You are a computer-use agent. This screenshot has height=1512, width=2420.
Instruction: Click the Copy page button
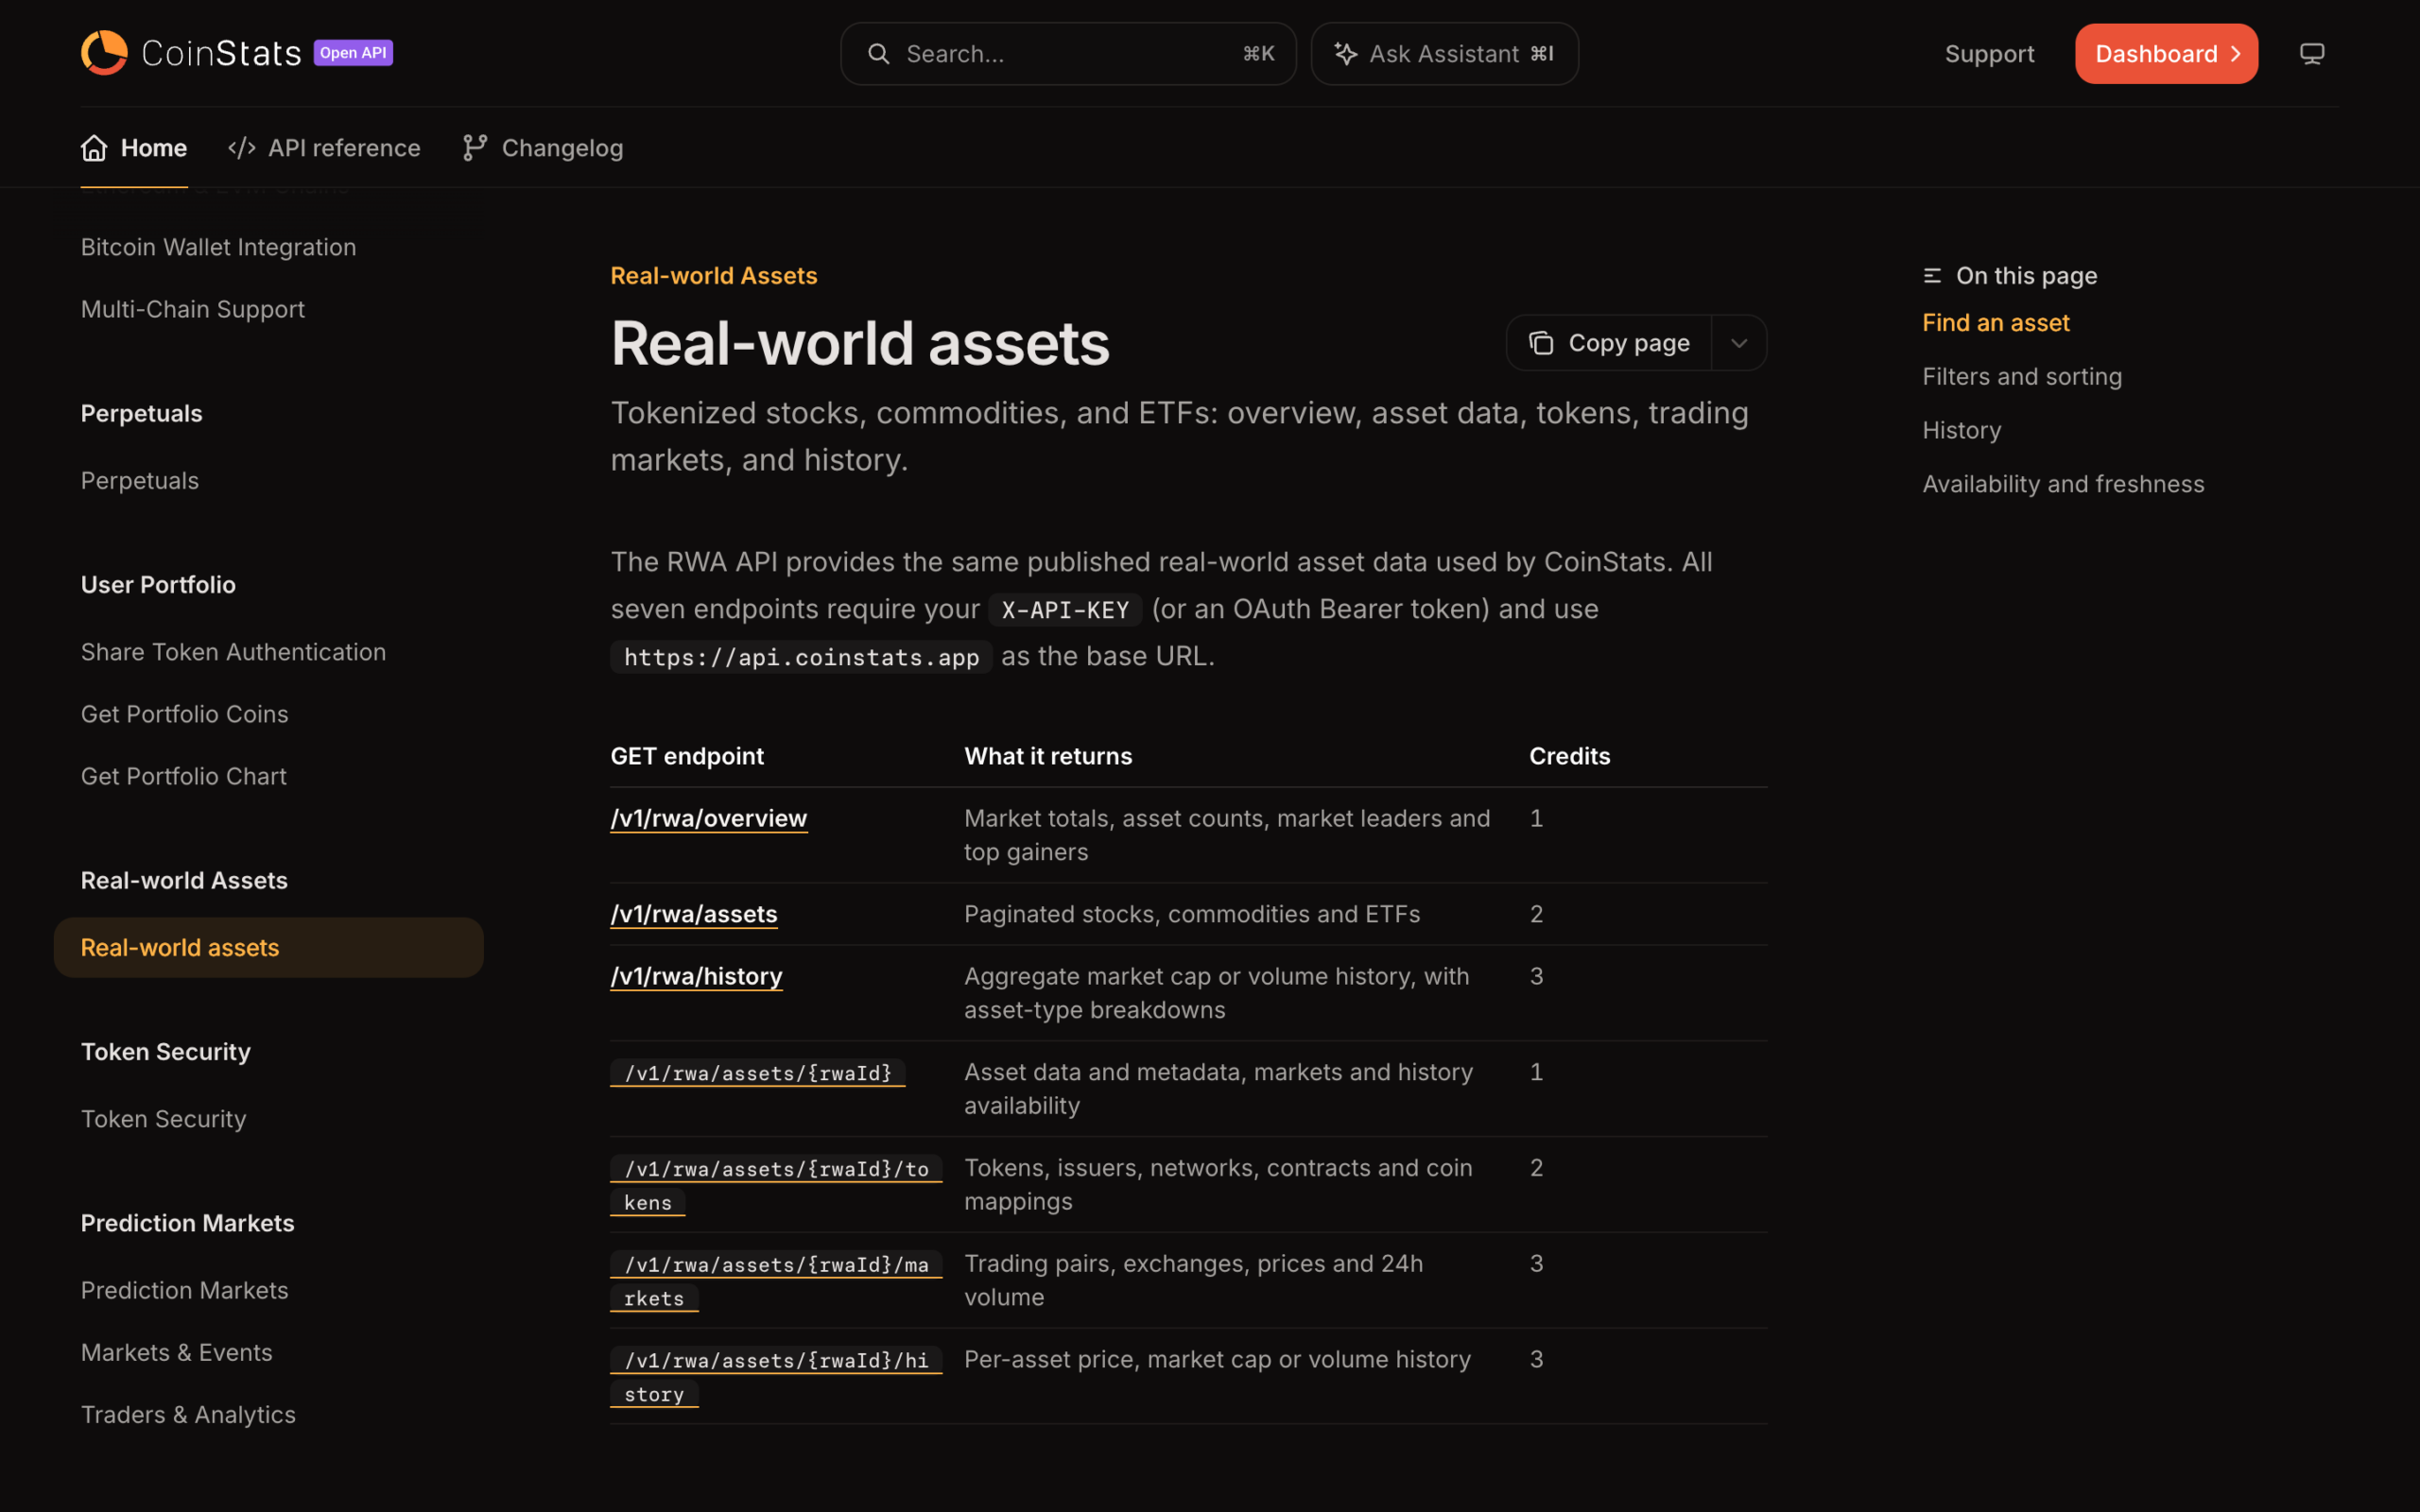(x=1609, y=343)
